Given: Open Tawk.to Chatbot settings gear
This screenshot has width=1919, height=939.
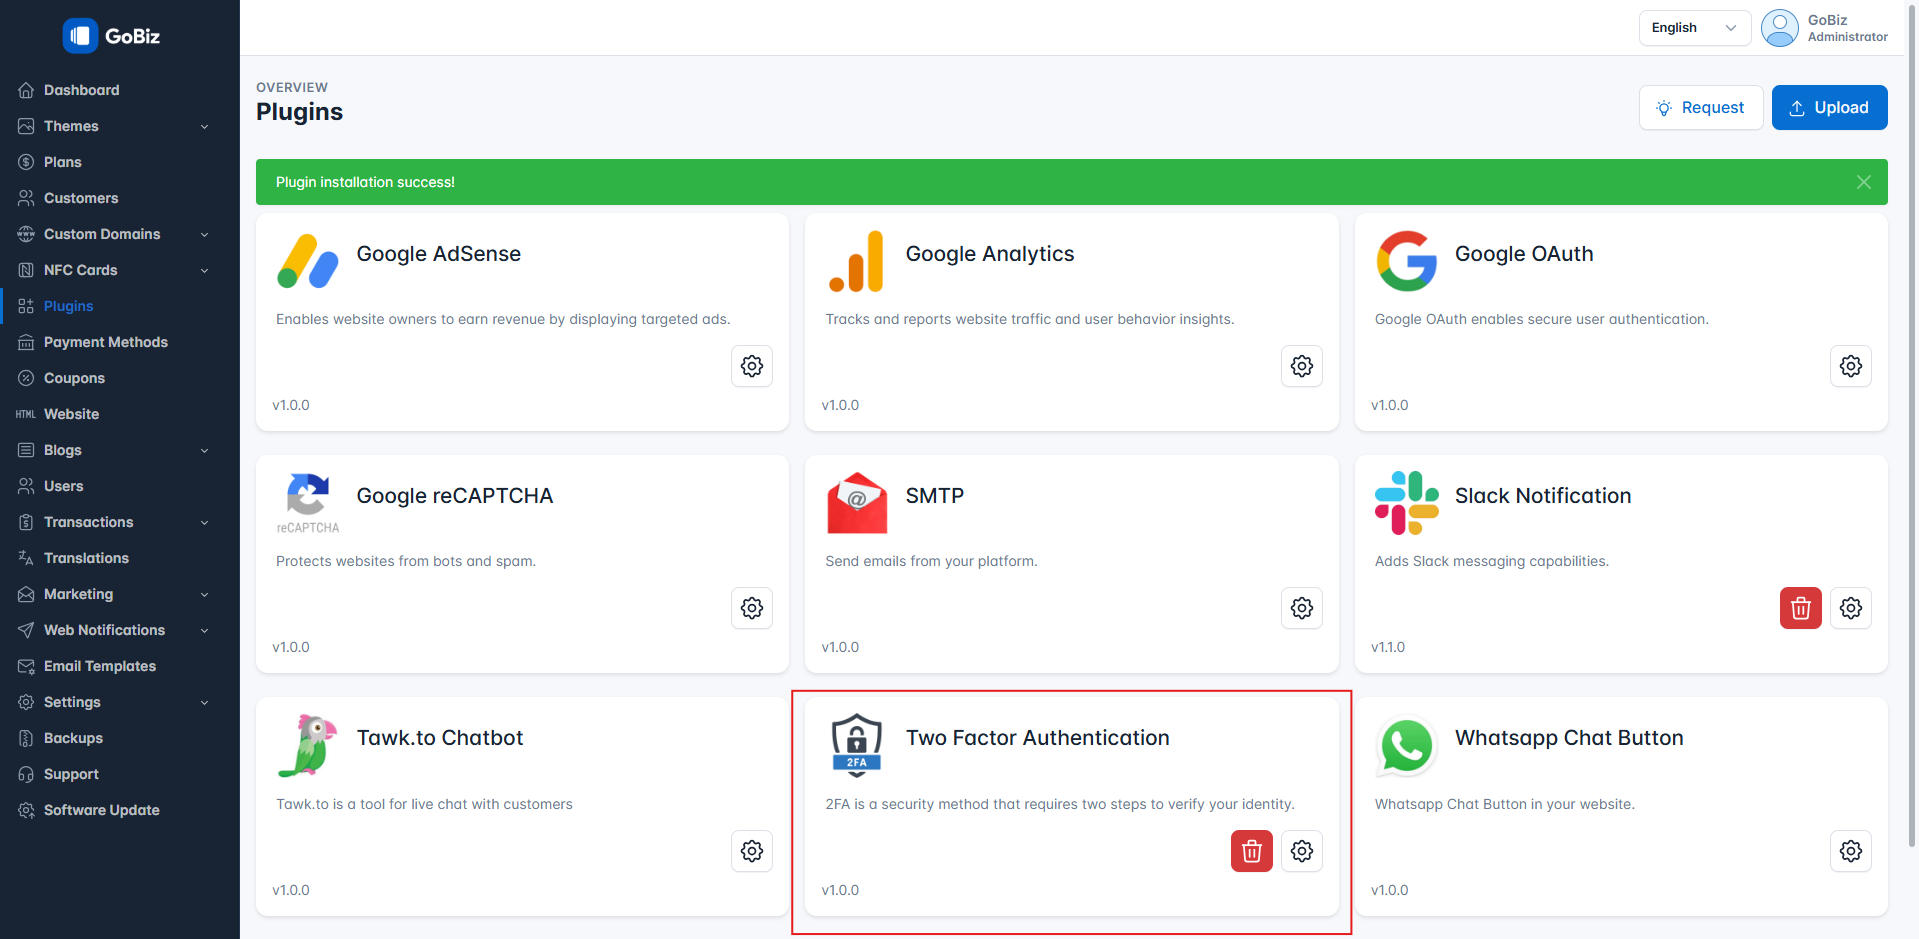Looking at the screenshot, I should 751,851.
